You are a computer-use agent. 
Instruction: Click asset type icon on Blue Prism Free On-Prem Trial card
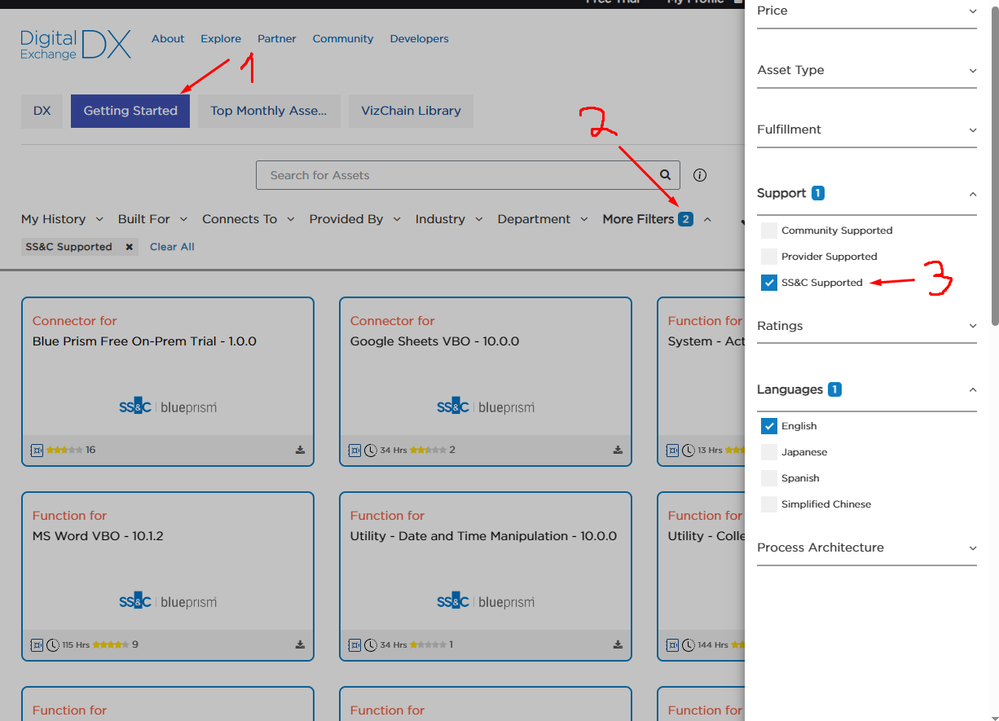click(x=37, y=450)
